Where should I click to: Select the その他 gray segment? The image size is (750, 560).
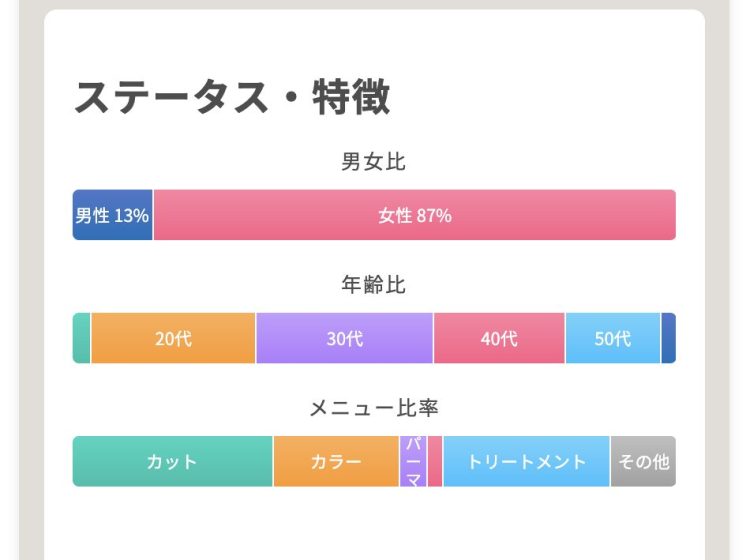tap(643, 461)
